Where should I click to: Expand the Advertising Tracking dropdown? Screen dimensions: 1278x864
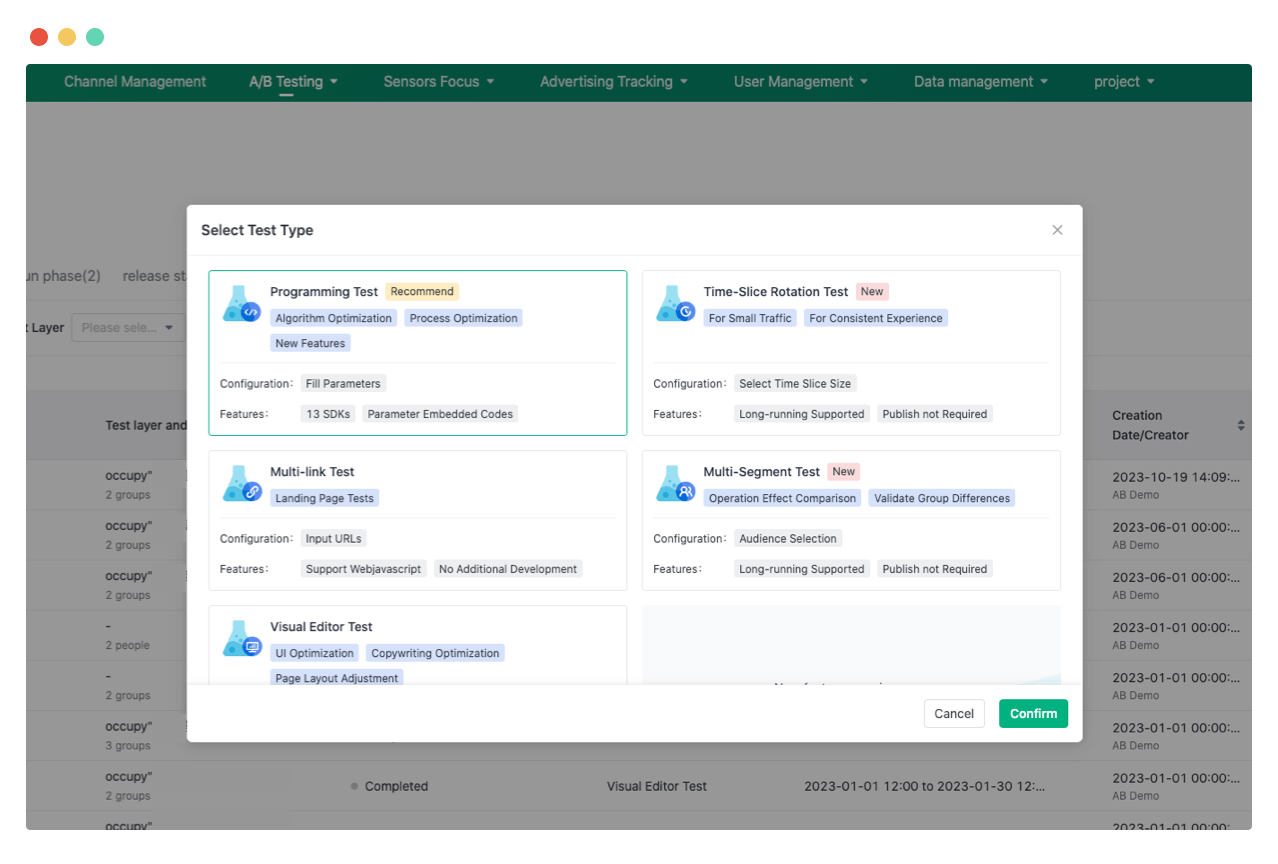click(x=613, y=82)
